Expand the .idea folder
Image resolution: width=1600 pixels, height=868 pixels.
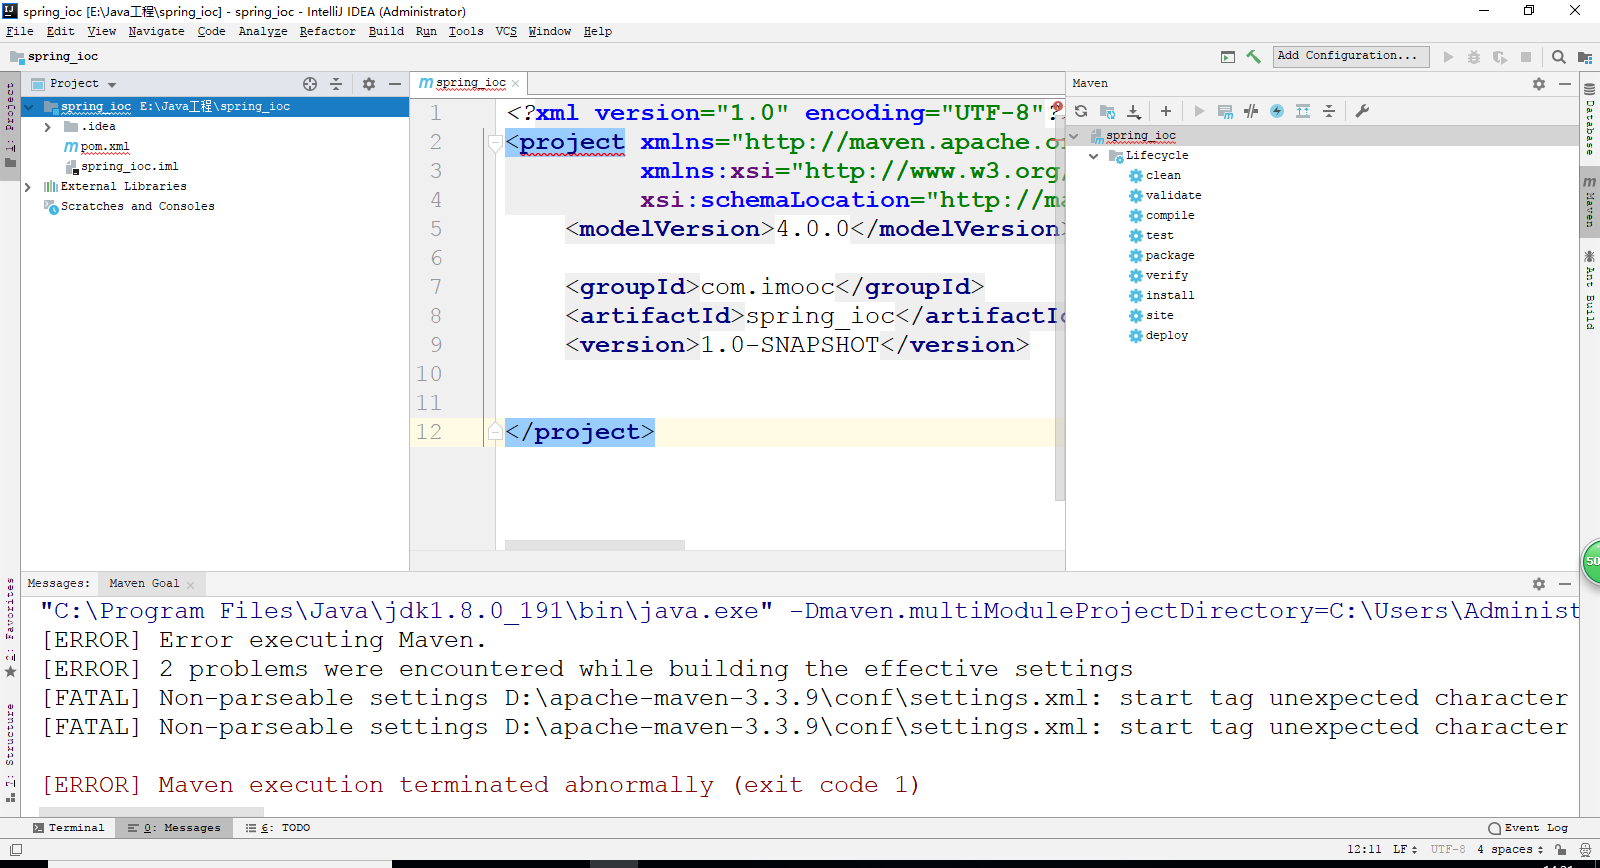47,127
